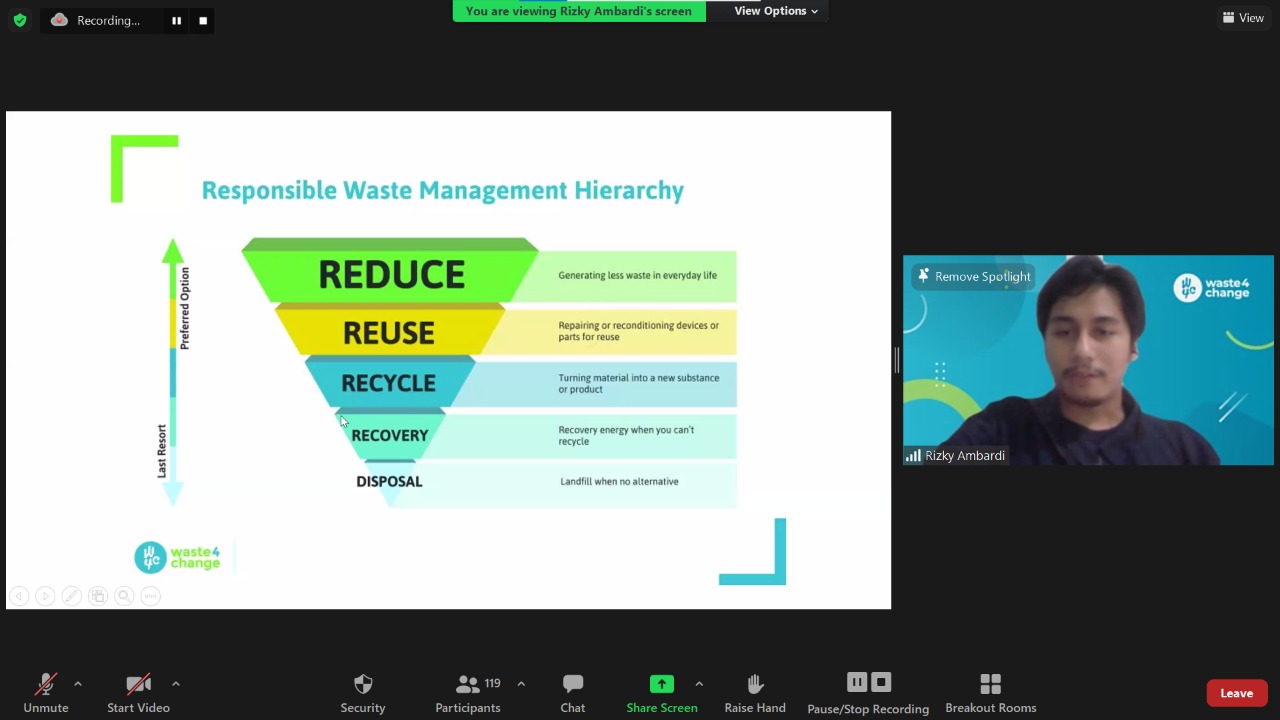
Task: Open the View Options dropdown
Action: pyautogui.click(x=775, y=11)
